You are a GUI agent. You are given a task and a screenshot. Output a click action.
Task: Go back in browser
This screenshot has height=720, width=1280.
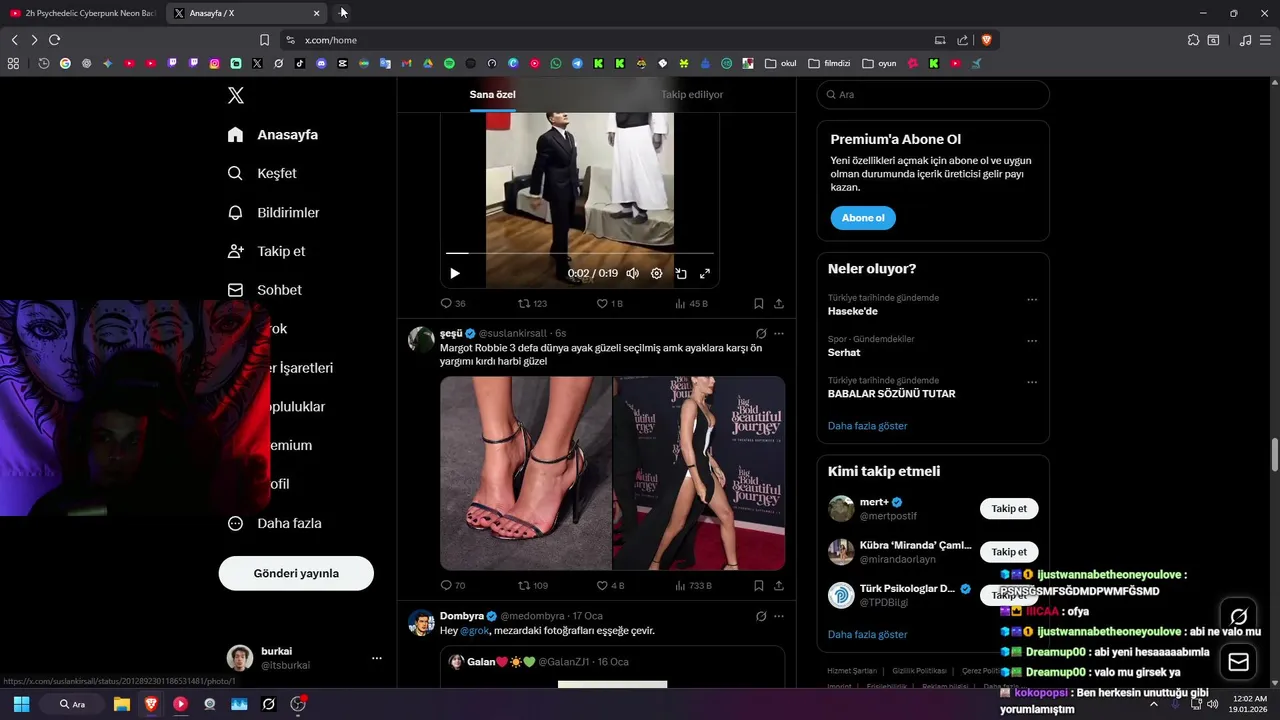[14, 40]
